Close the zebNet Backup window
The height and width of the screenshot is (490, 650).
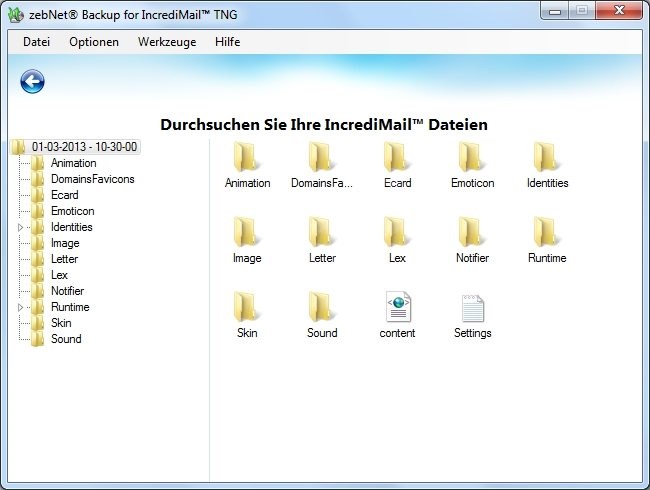(619, 11)
